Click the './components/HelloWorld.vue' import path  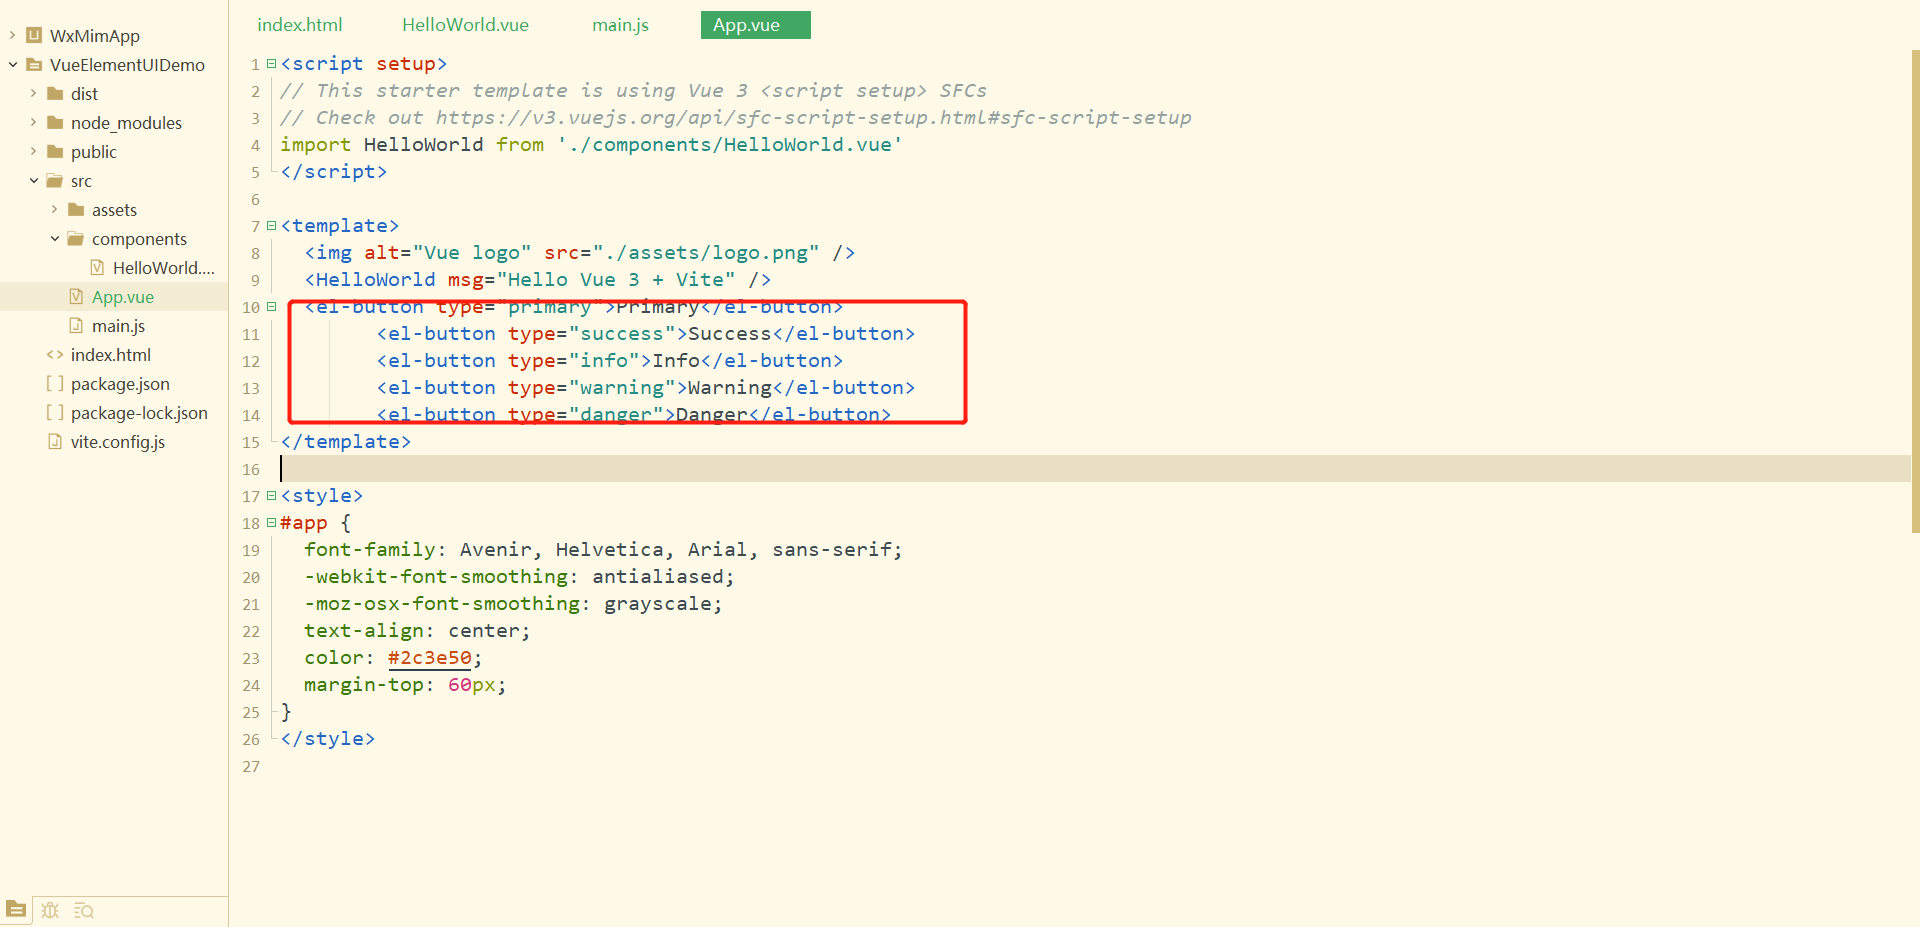coord(730,144)
